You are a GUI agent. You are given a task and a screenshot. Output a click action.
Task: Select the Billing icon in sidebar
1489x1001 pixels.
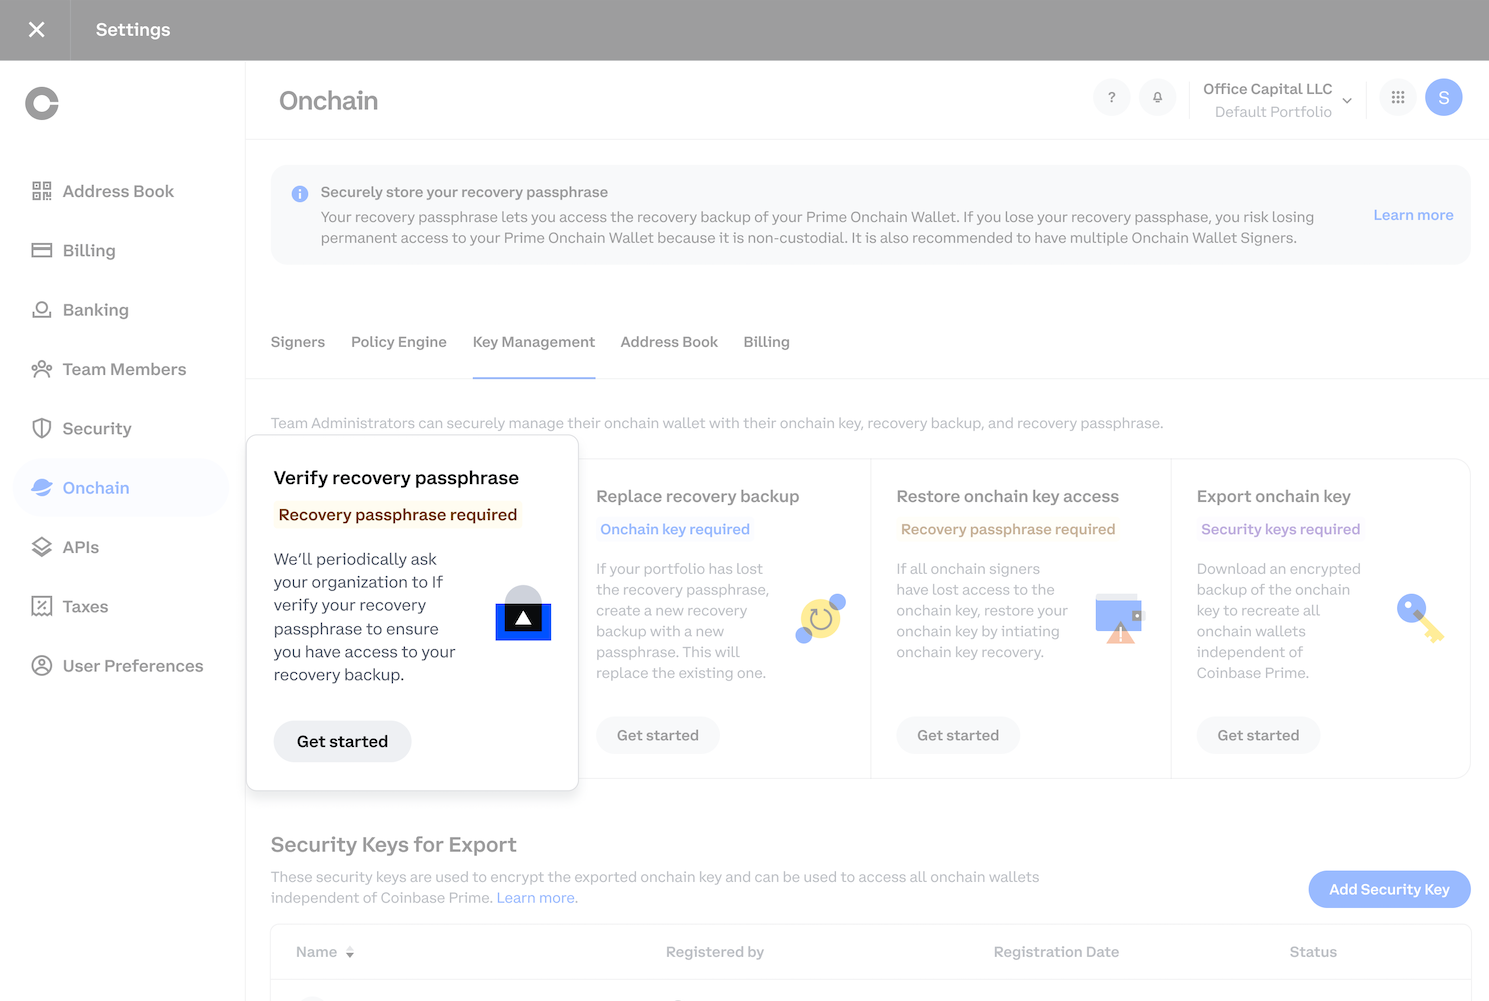pyautogui.click(x=41, y=250)
